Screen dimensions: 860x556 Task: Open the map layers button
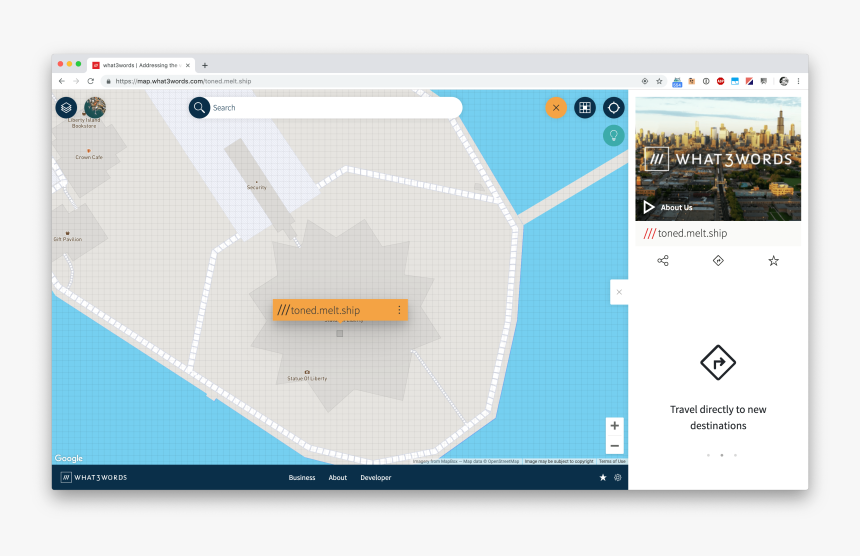[66, 107]
